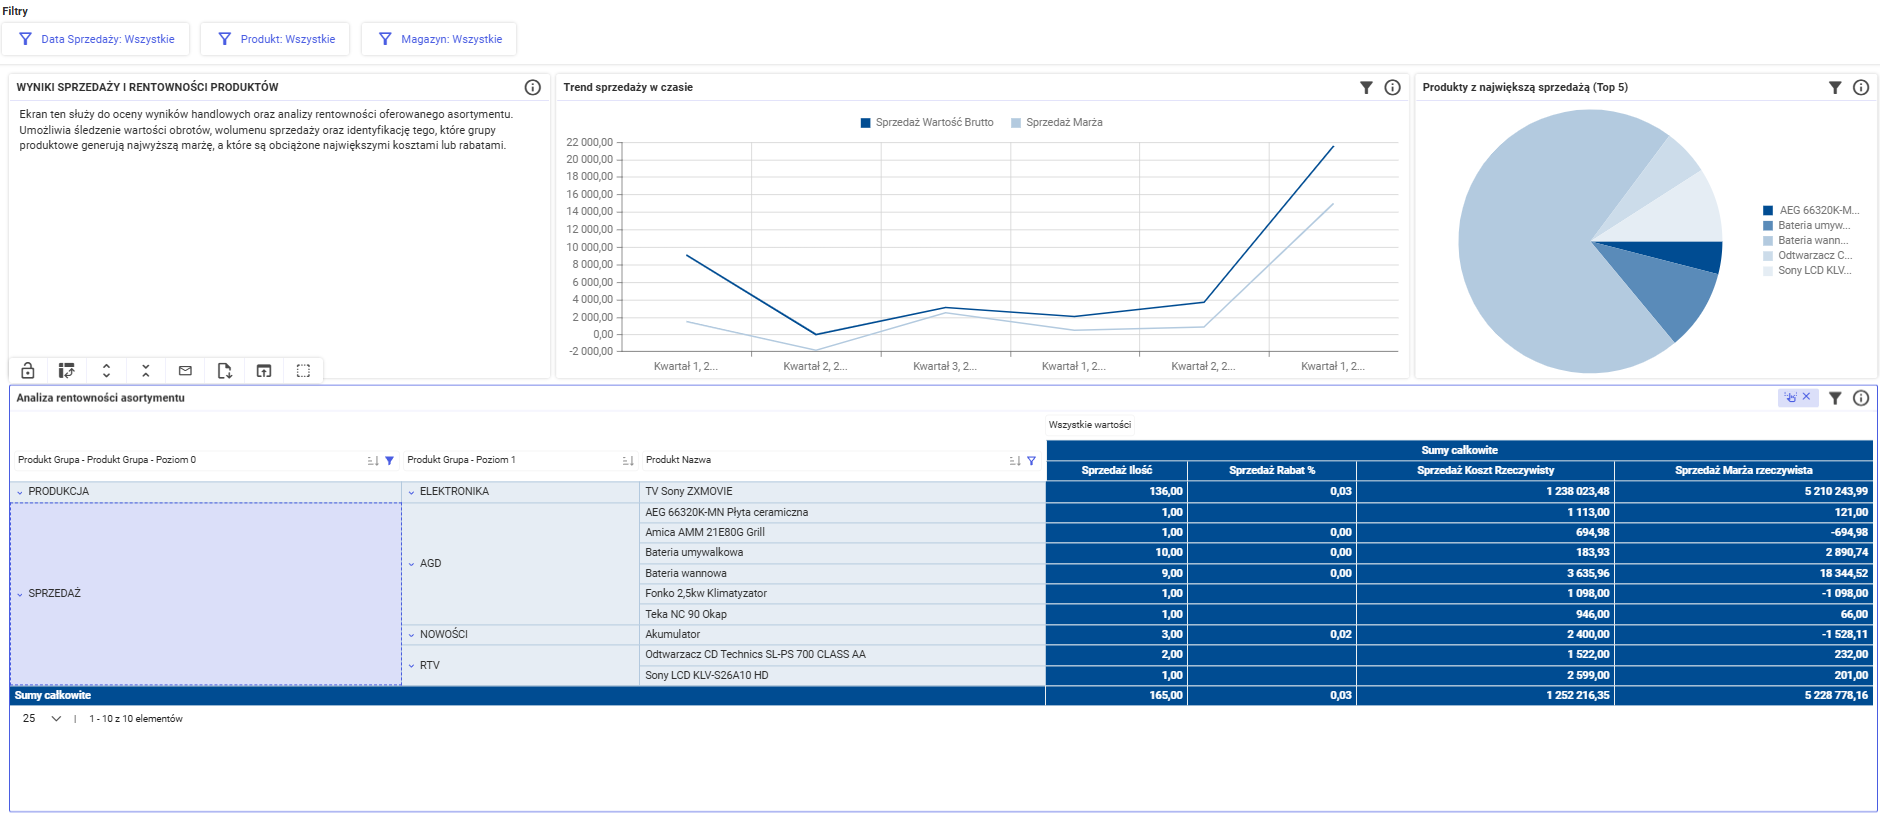1880x815 pixels.
Task: Open the Data Sprzedaży: Wszystkie filter
Action: 97,39
